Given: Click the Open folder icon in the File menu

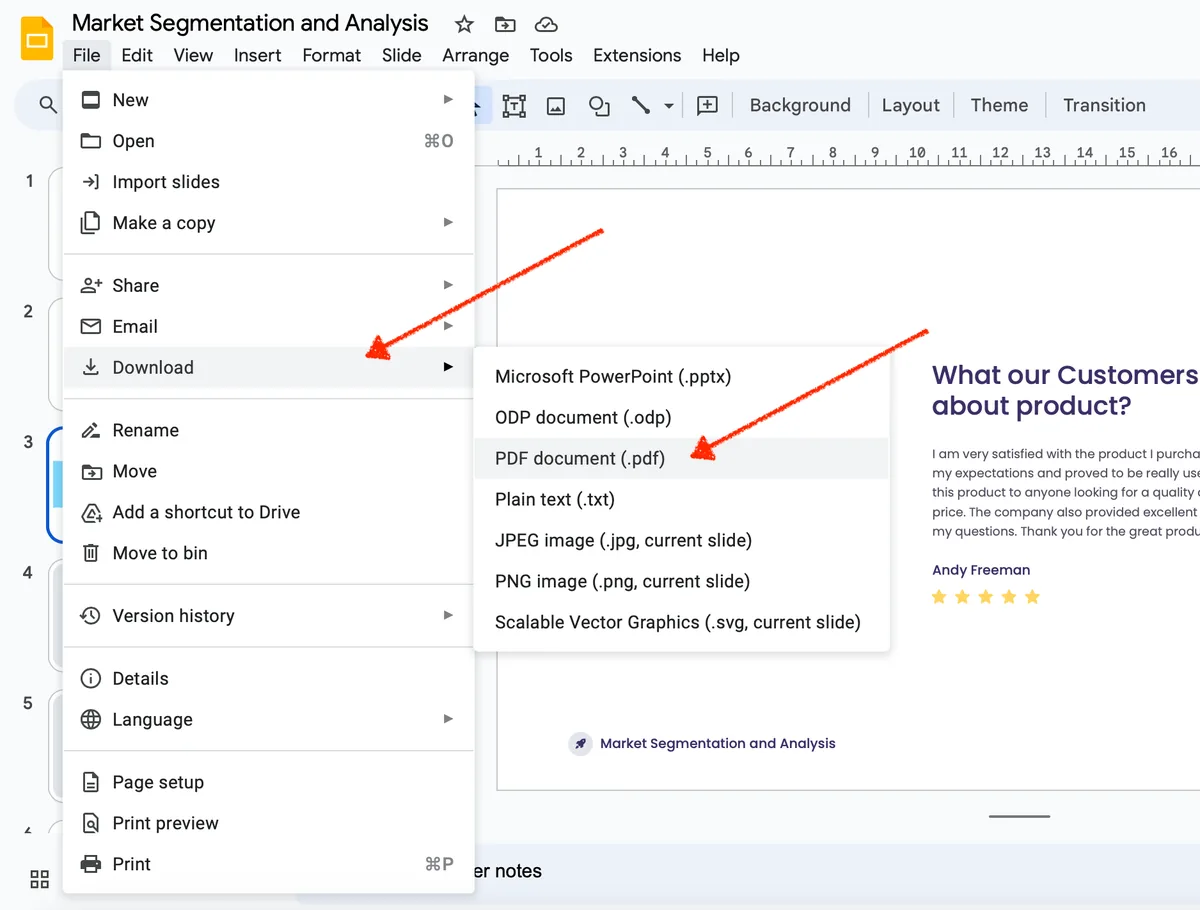Looking at the screenshot, I should 91,141.
